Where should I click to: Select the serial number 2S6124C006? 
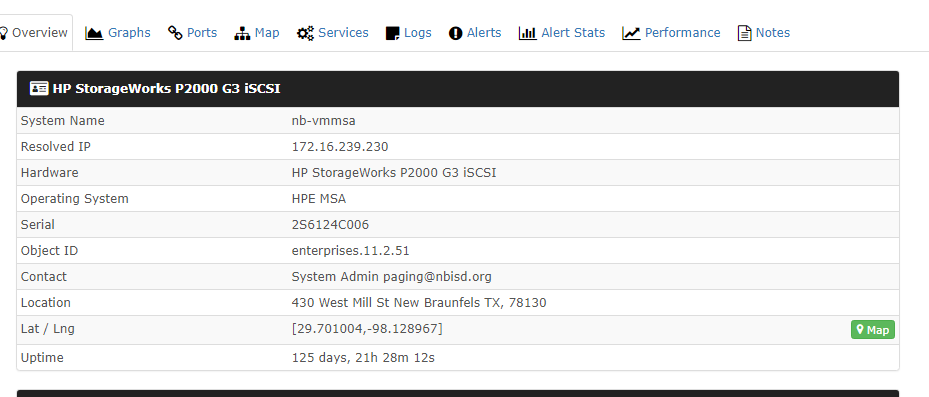coord(330,225)
